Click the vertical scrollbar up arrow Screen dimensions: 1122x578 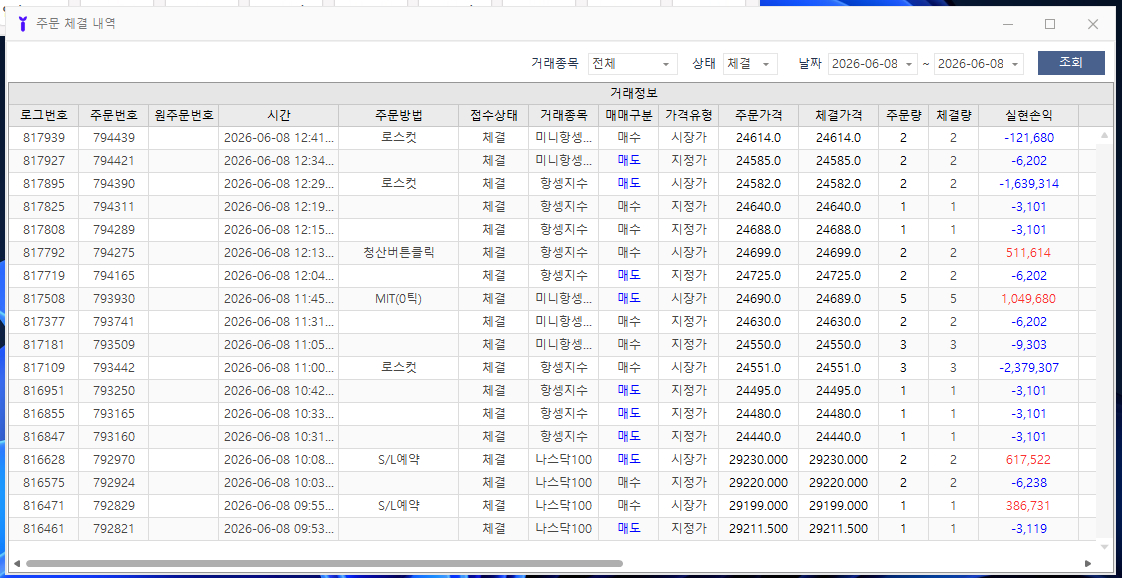click(1103, 134)
